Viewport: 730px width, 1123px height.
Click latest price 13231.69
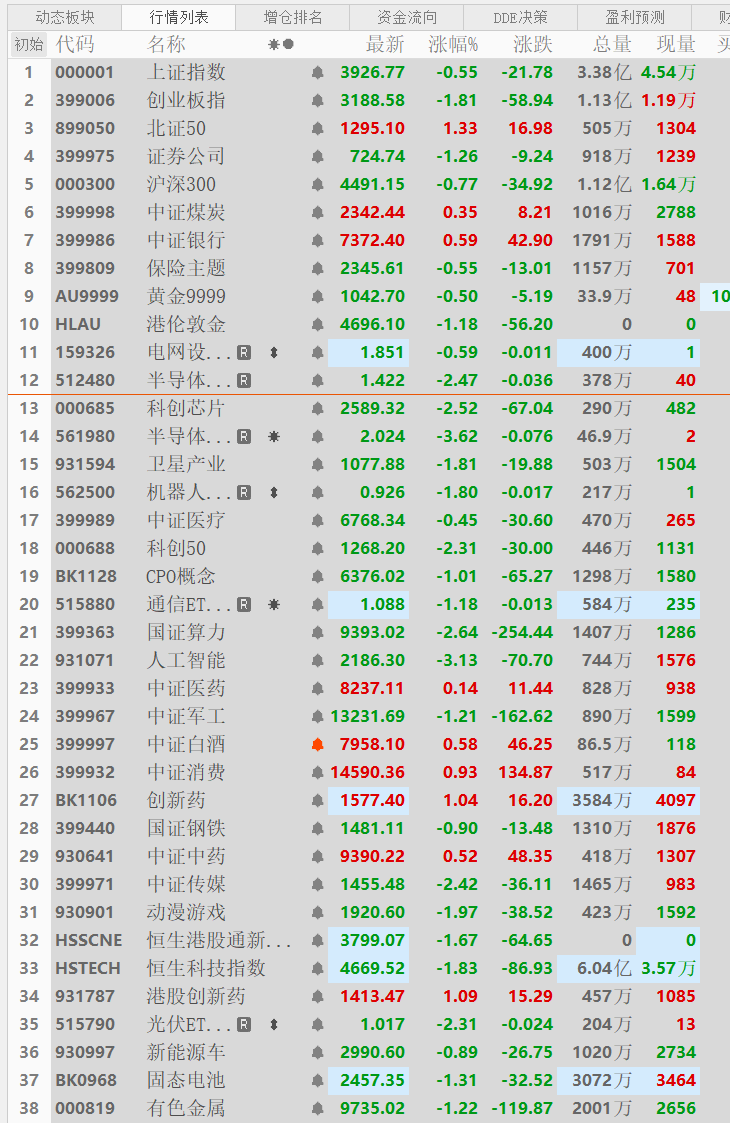coord(368,716)
